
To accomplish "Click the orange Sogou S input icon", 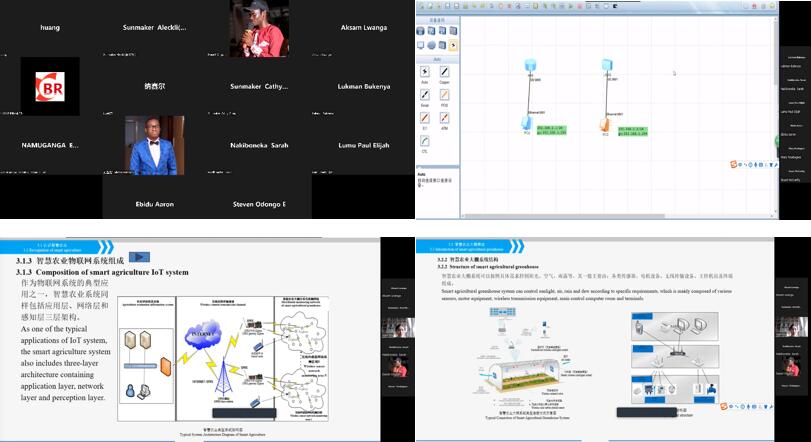I will click(x=733, y=164).
